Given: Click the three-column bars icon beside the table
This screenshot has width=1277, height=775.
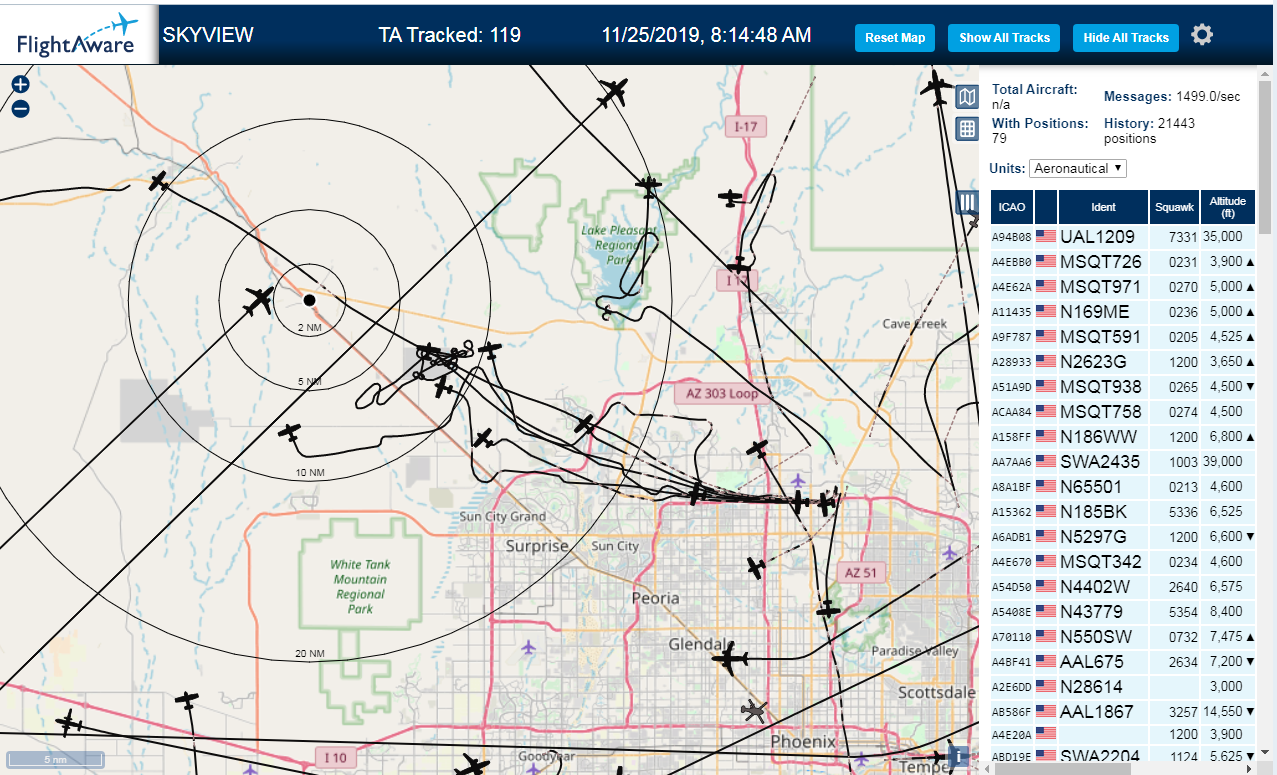Looking at the screenshot, I should pyautogui.click(x=967, y=202).
